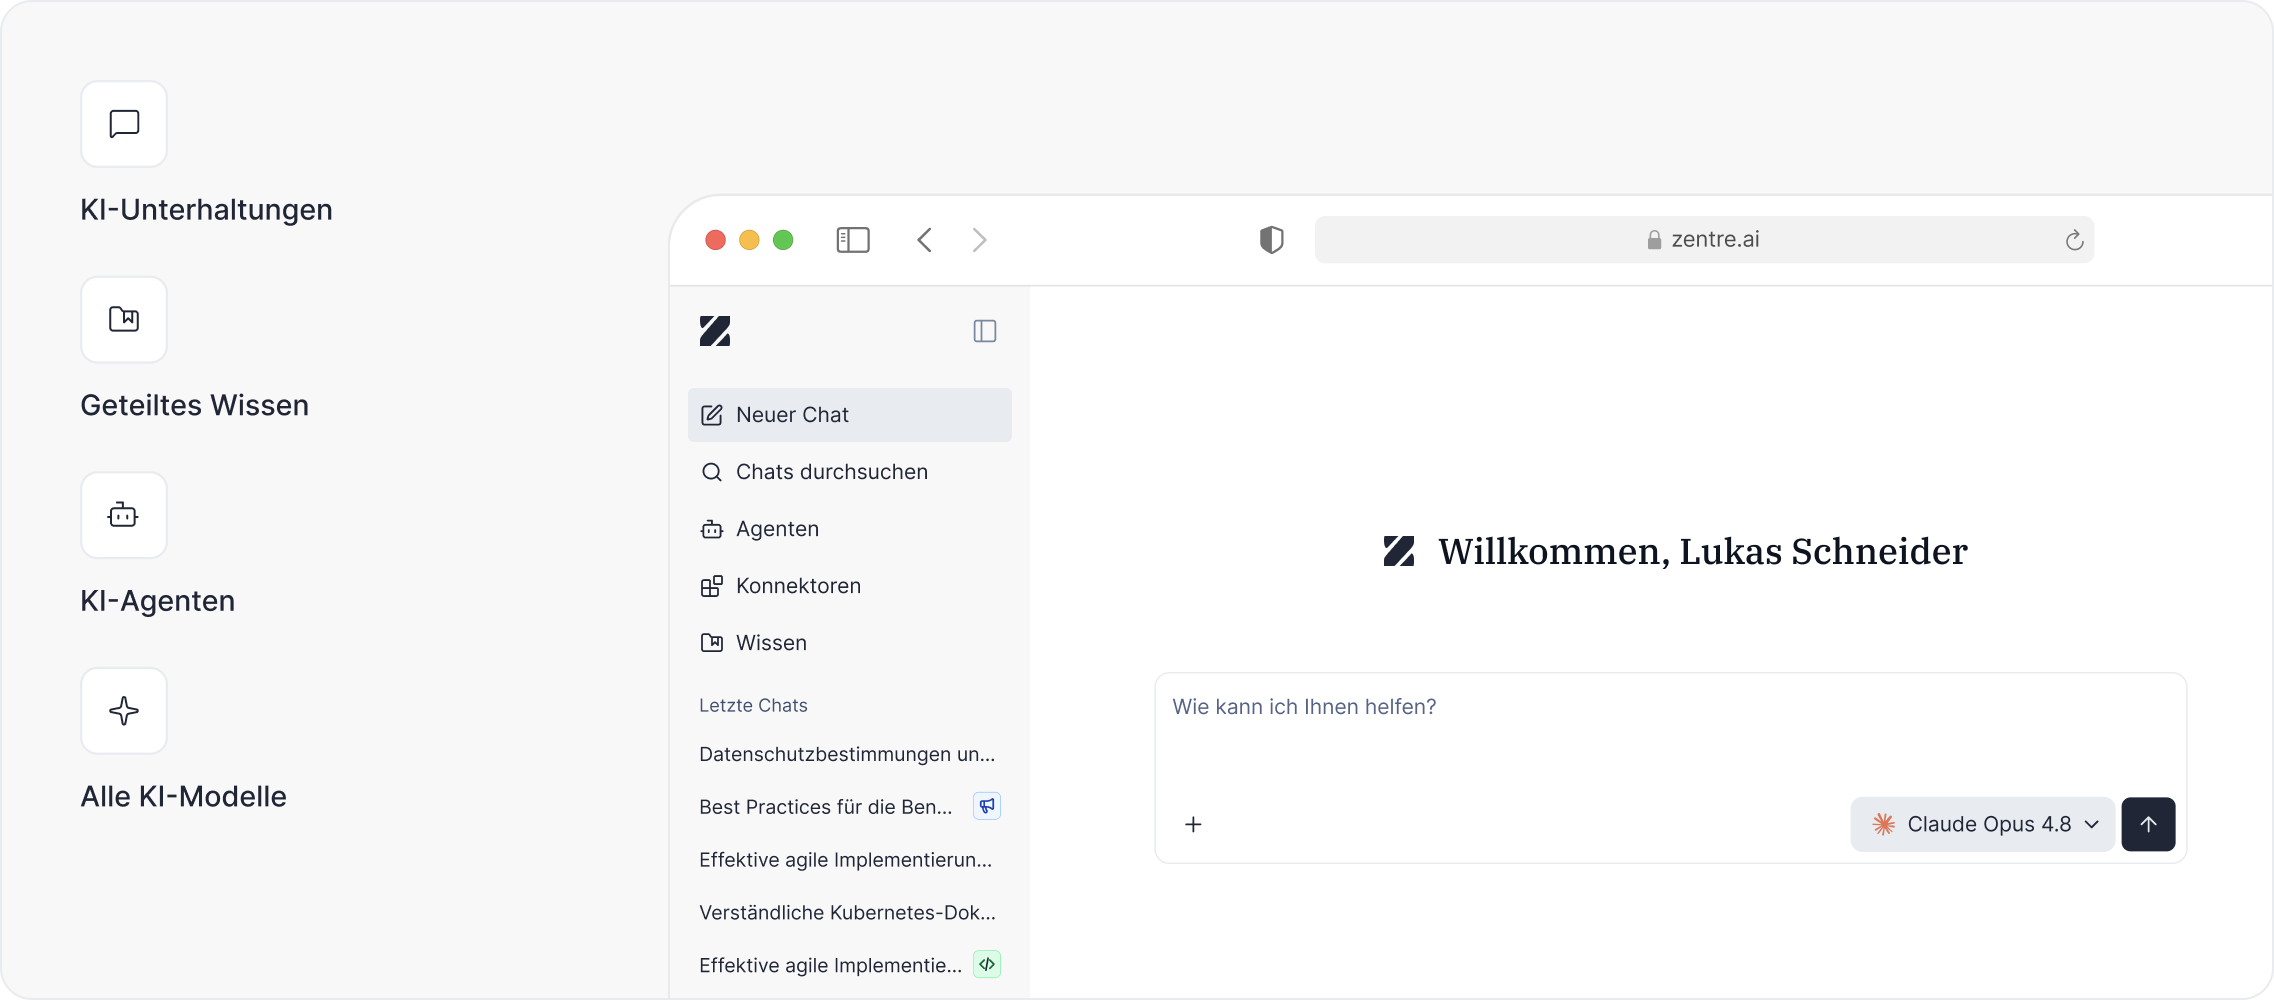This screenshot has width=2274, height=1000.
Task: Reload the zentre.ai page
Action: click(x=2074, y=240)
